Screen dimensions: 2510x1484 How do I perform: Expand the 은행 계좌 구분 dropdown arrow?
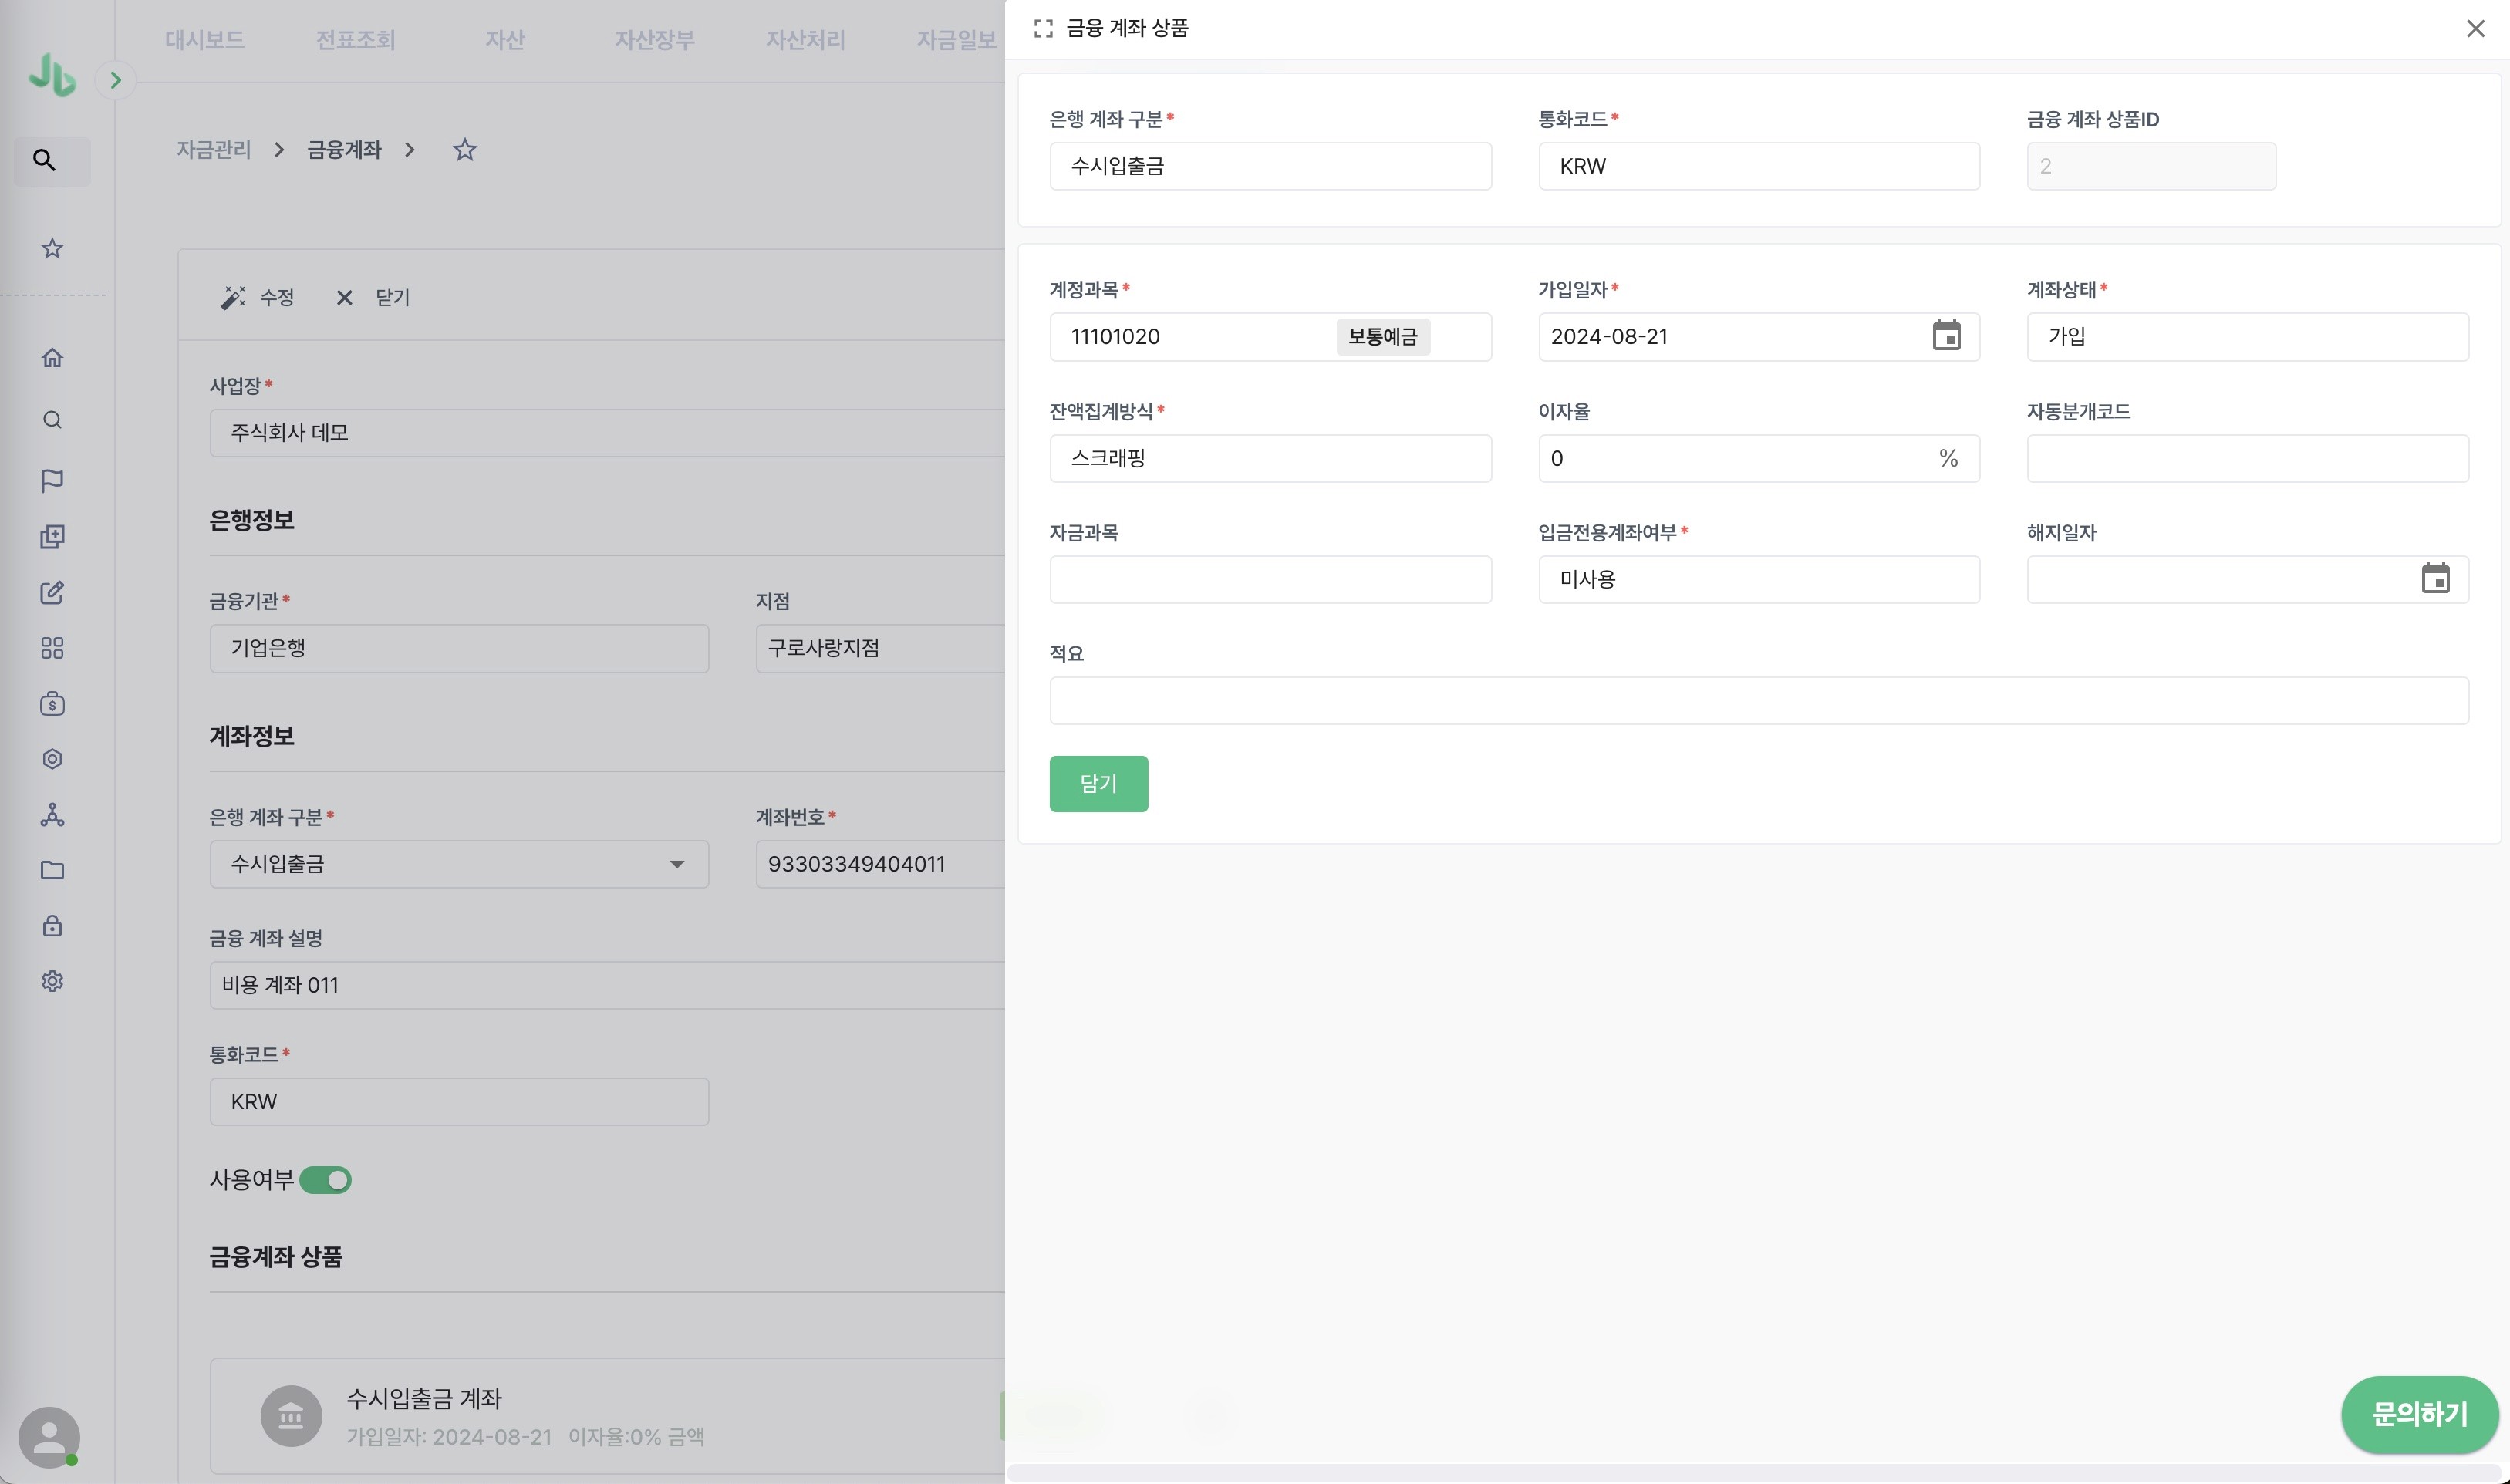click(677, 864)
